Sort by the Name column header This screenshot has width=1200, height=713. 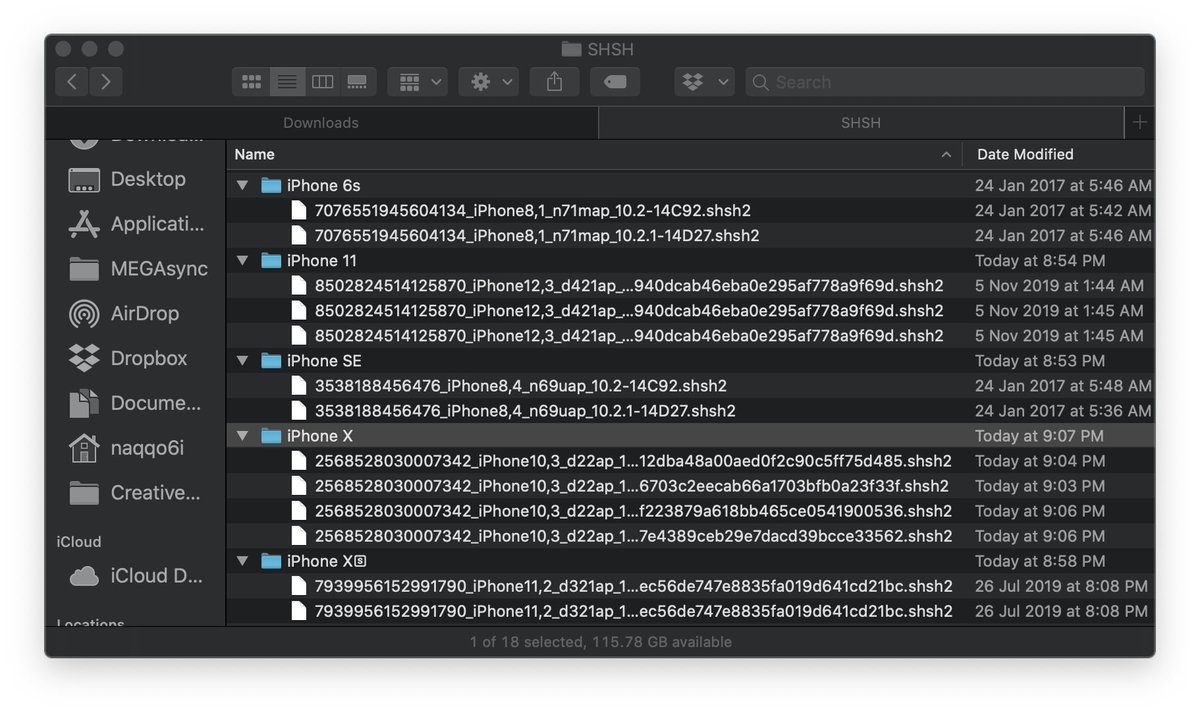click(x=594, y=154)
